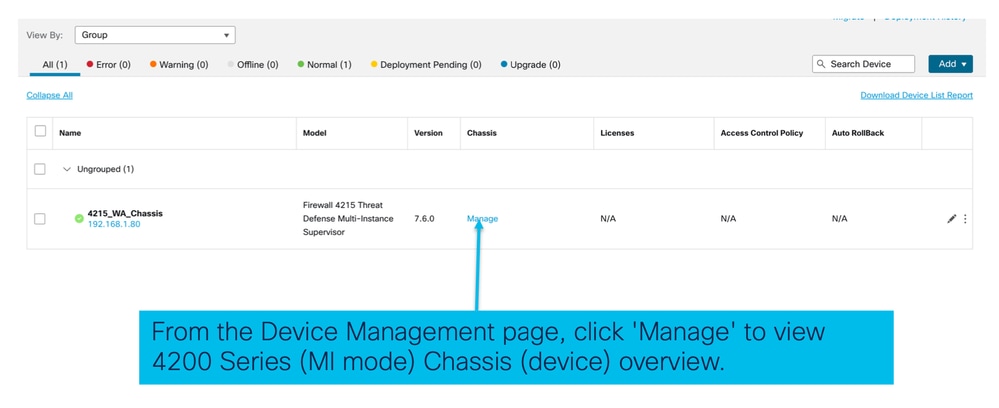Open the View By Group dropdown
The height and width of the screenshot is (408, 999).
(x=155, y=35)
